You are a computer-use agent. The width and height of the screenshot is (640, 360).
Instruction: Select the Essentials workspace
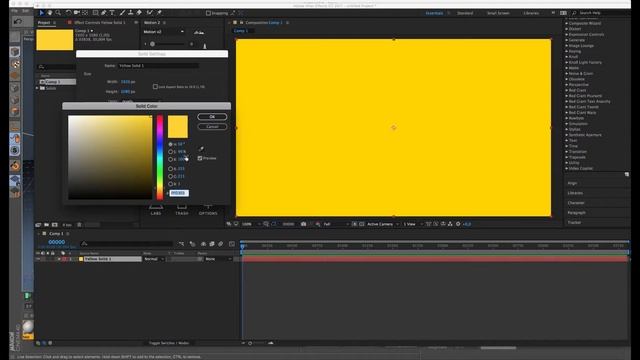pos(434,13)
